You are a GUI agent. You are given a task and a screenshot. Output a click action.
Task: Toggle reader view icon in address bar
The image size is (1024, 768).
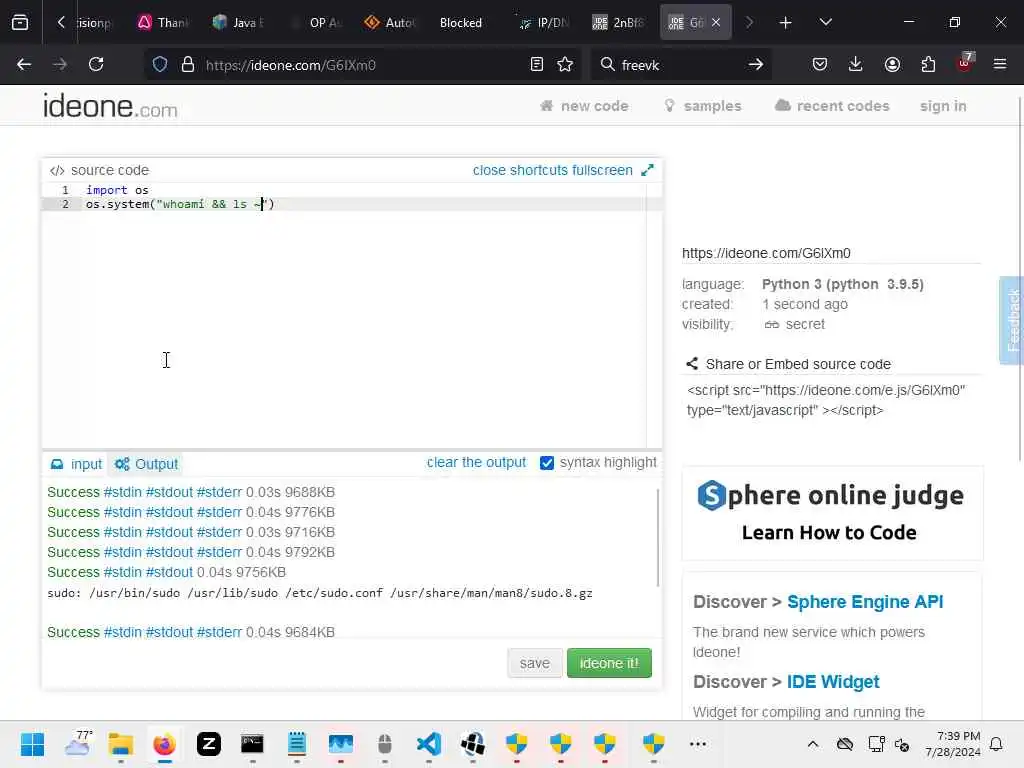(537, 64)
